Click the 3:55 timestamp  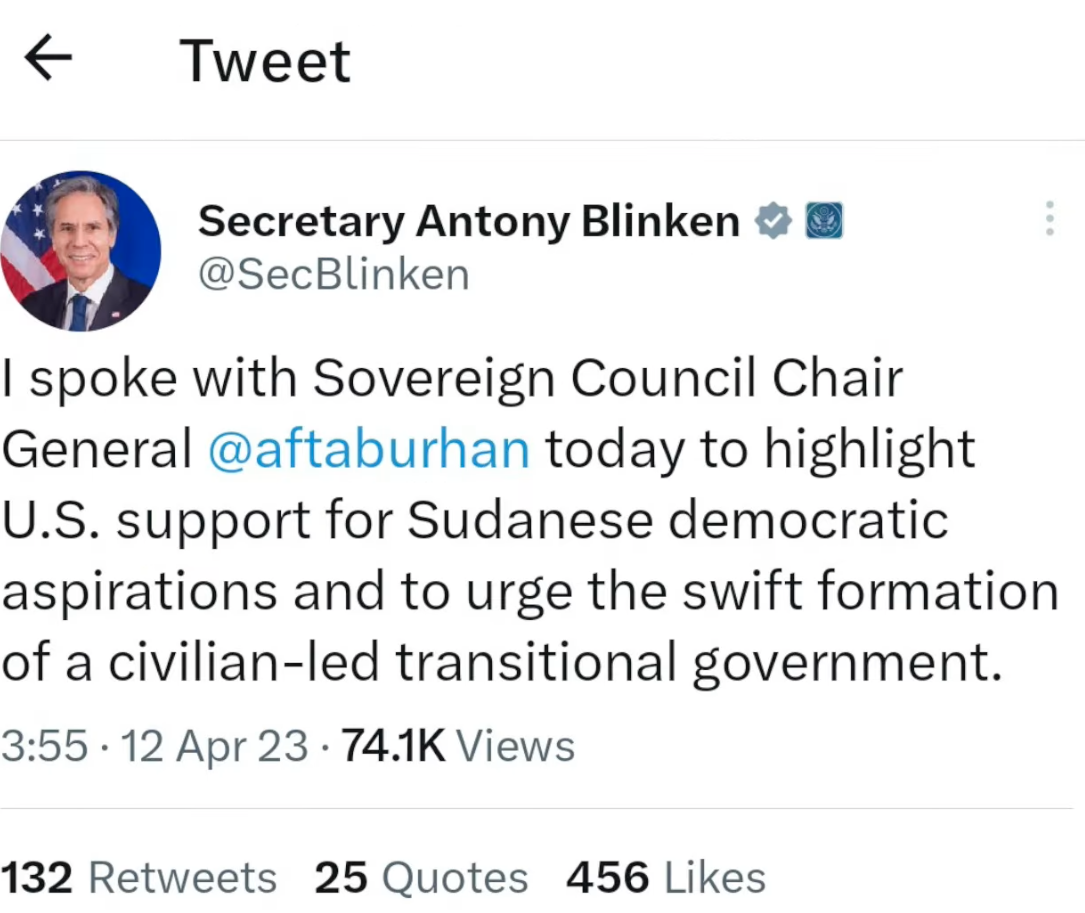pyautogui.click(x=44, y=746)
